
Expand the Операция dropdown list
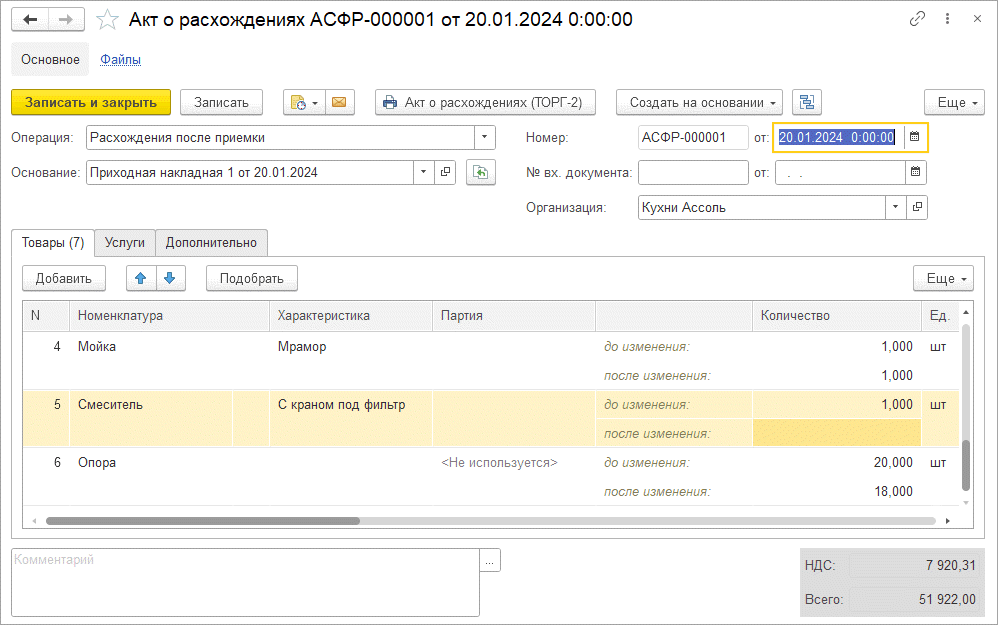click(x=484, y=137)
